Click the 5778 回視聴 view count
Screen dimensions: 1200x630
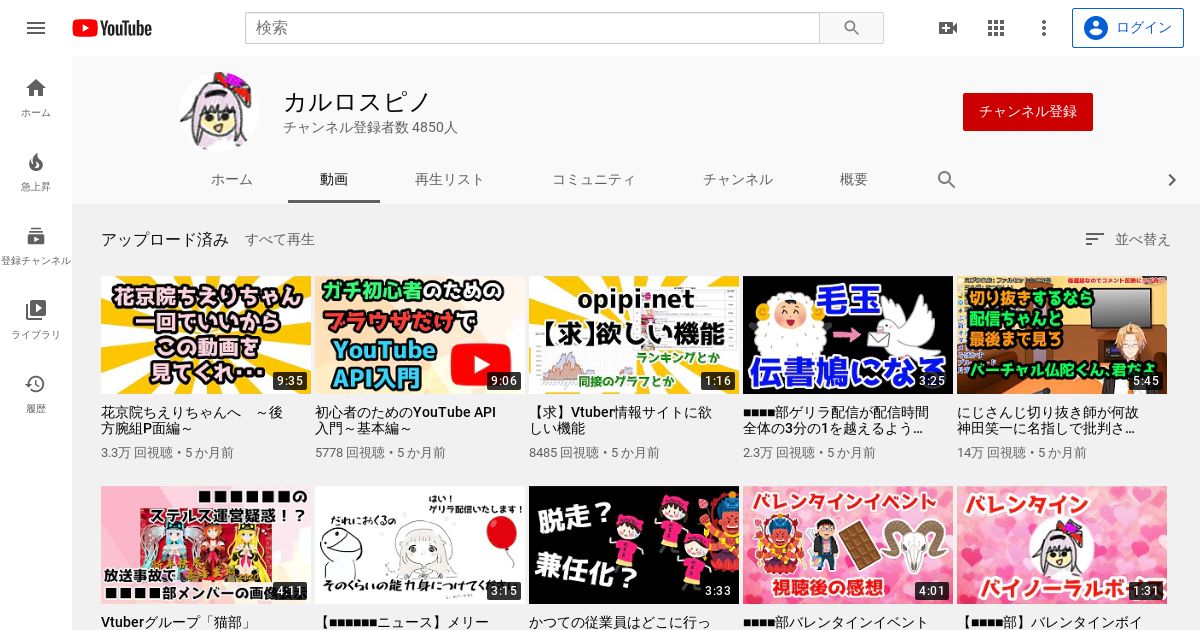click(350, 453)
